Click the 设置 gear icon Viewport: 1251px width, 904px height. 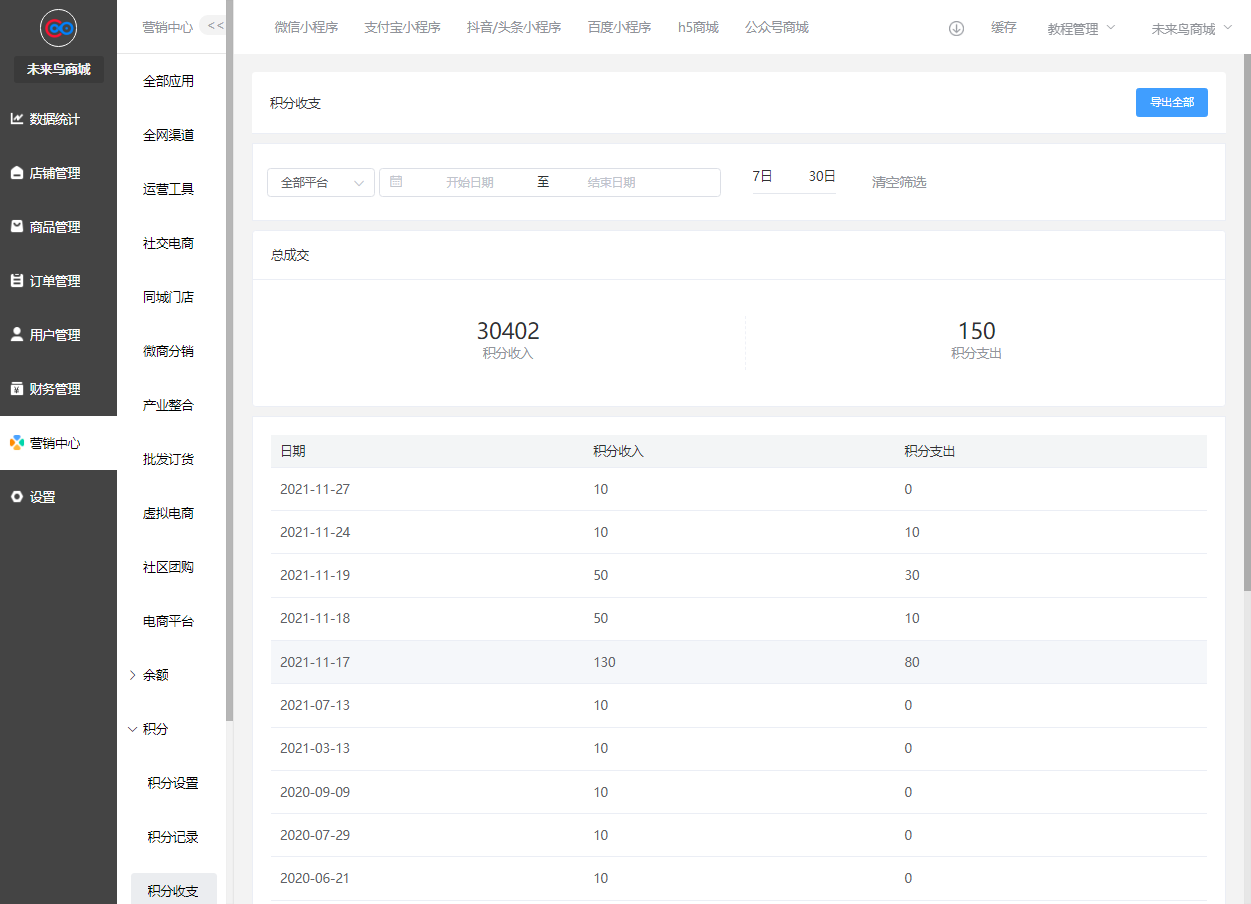pos(17,497)
